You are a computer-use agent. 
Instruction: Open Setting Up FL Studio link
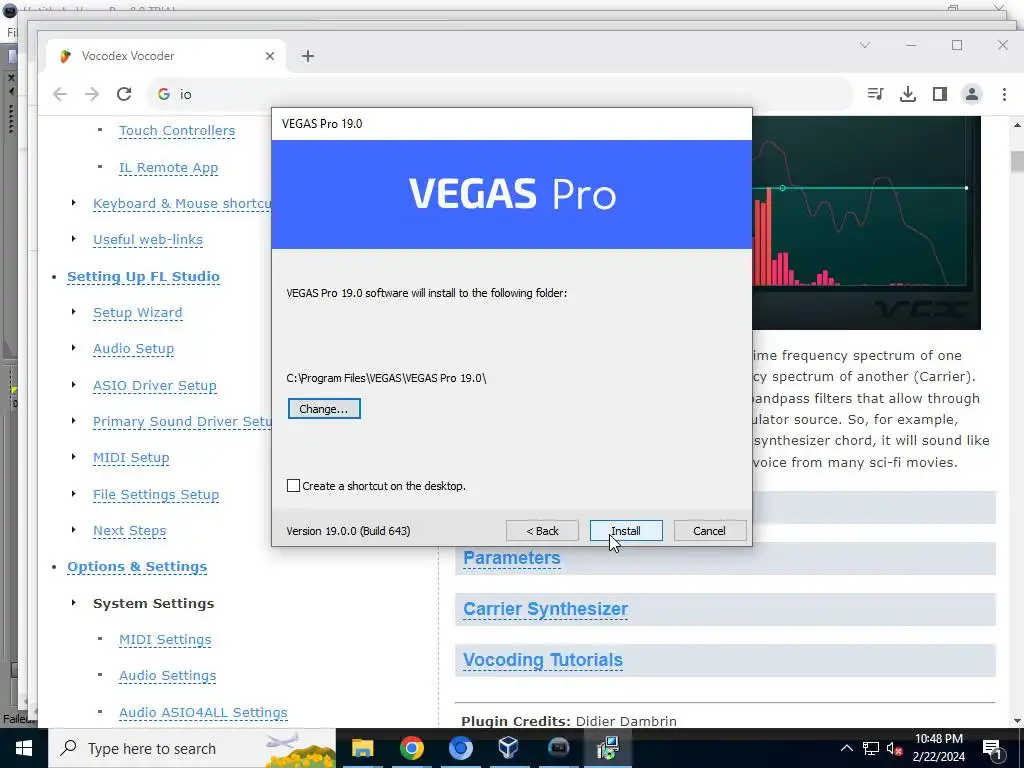(x=144, y=276)
